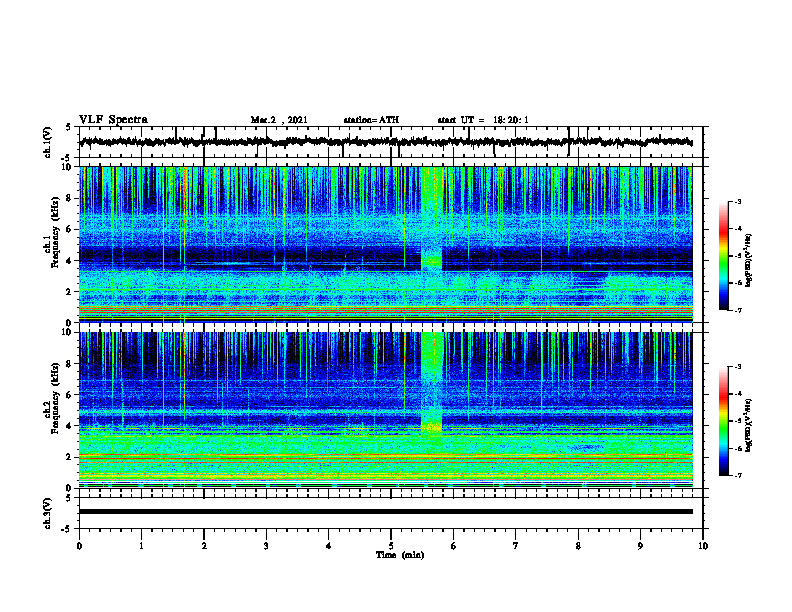792x612 pixels.
Task: Click the "2" kHz tick on ch.1 frequency axis
Action: [69, 291]
